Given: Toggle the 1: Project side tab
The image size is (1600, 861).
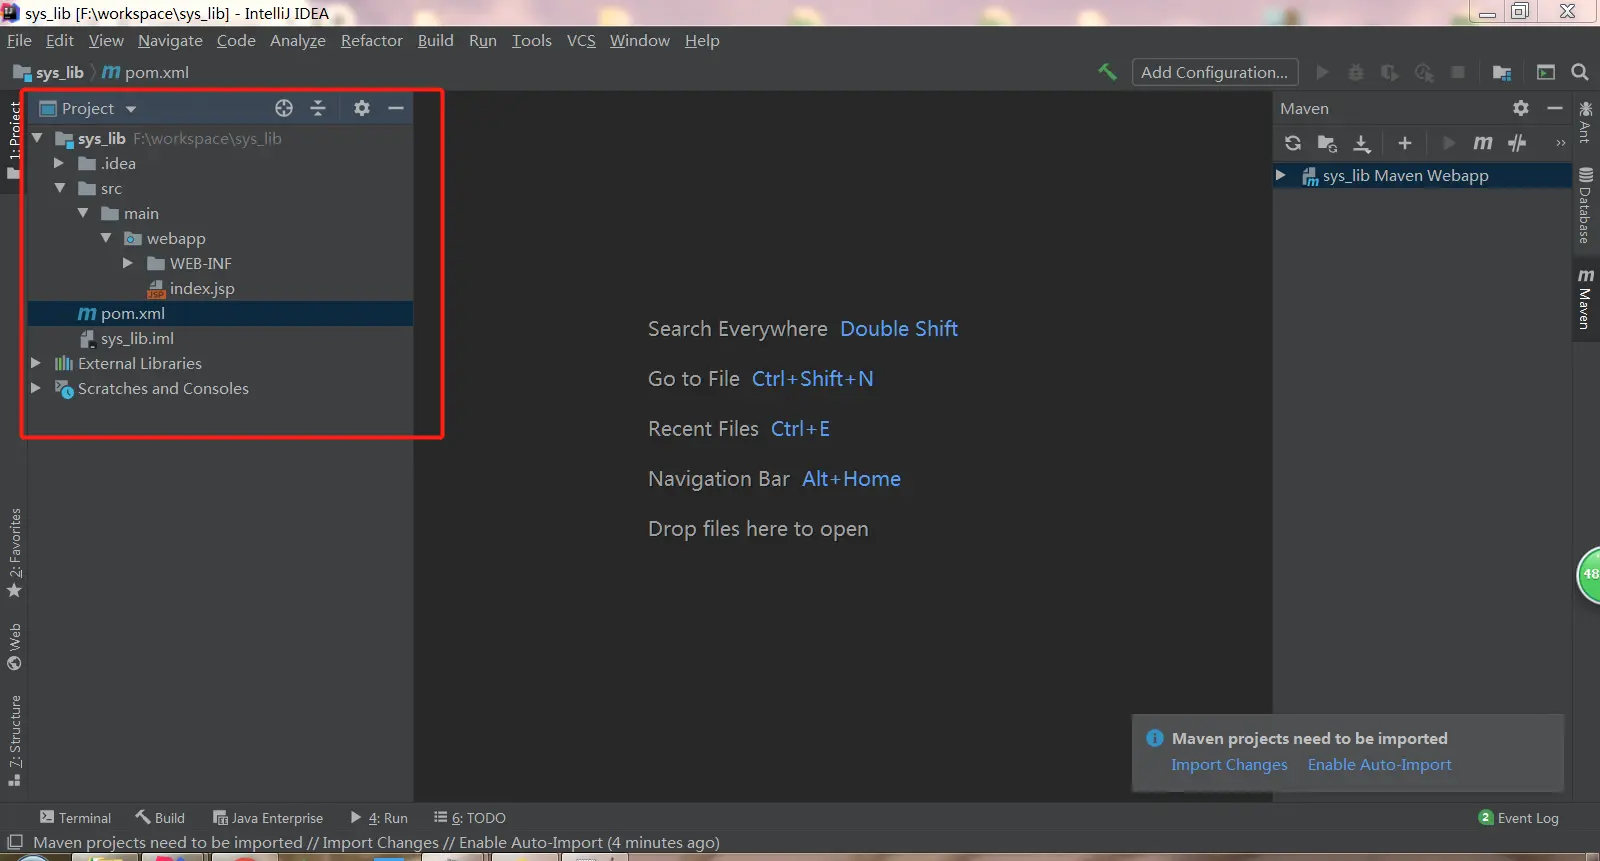Looking at the screenshot, I should pyautogui.click(x=14, y=140).
